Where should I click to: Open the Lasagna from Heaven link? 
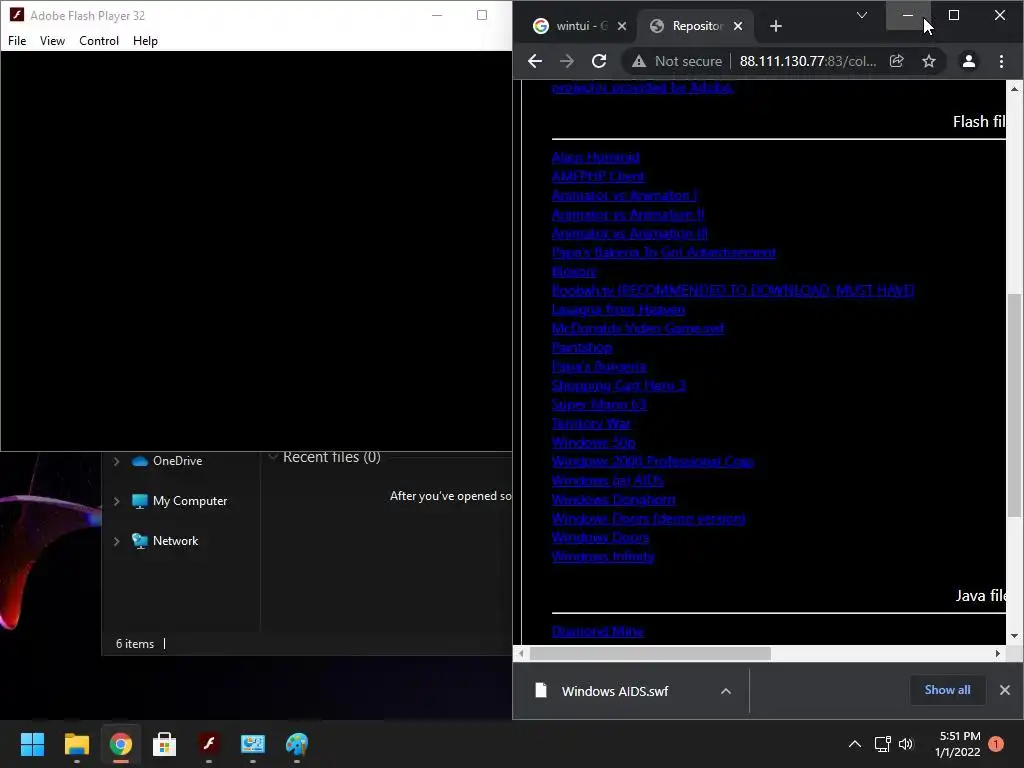point(618,310)
